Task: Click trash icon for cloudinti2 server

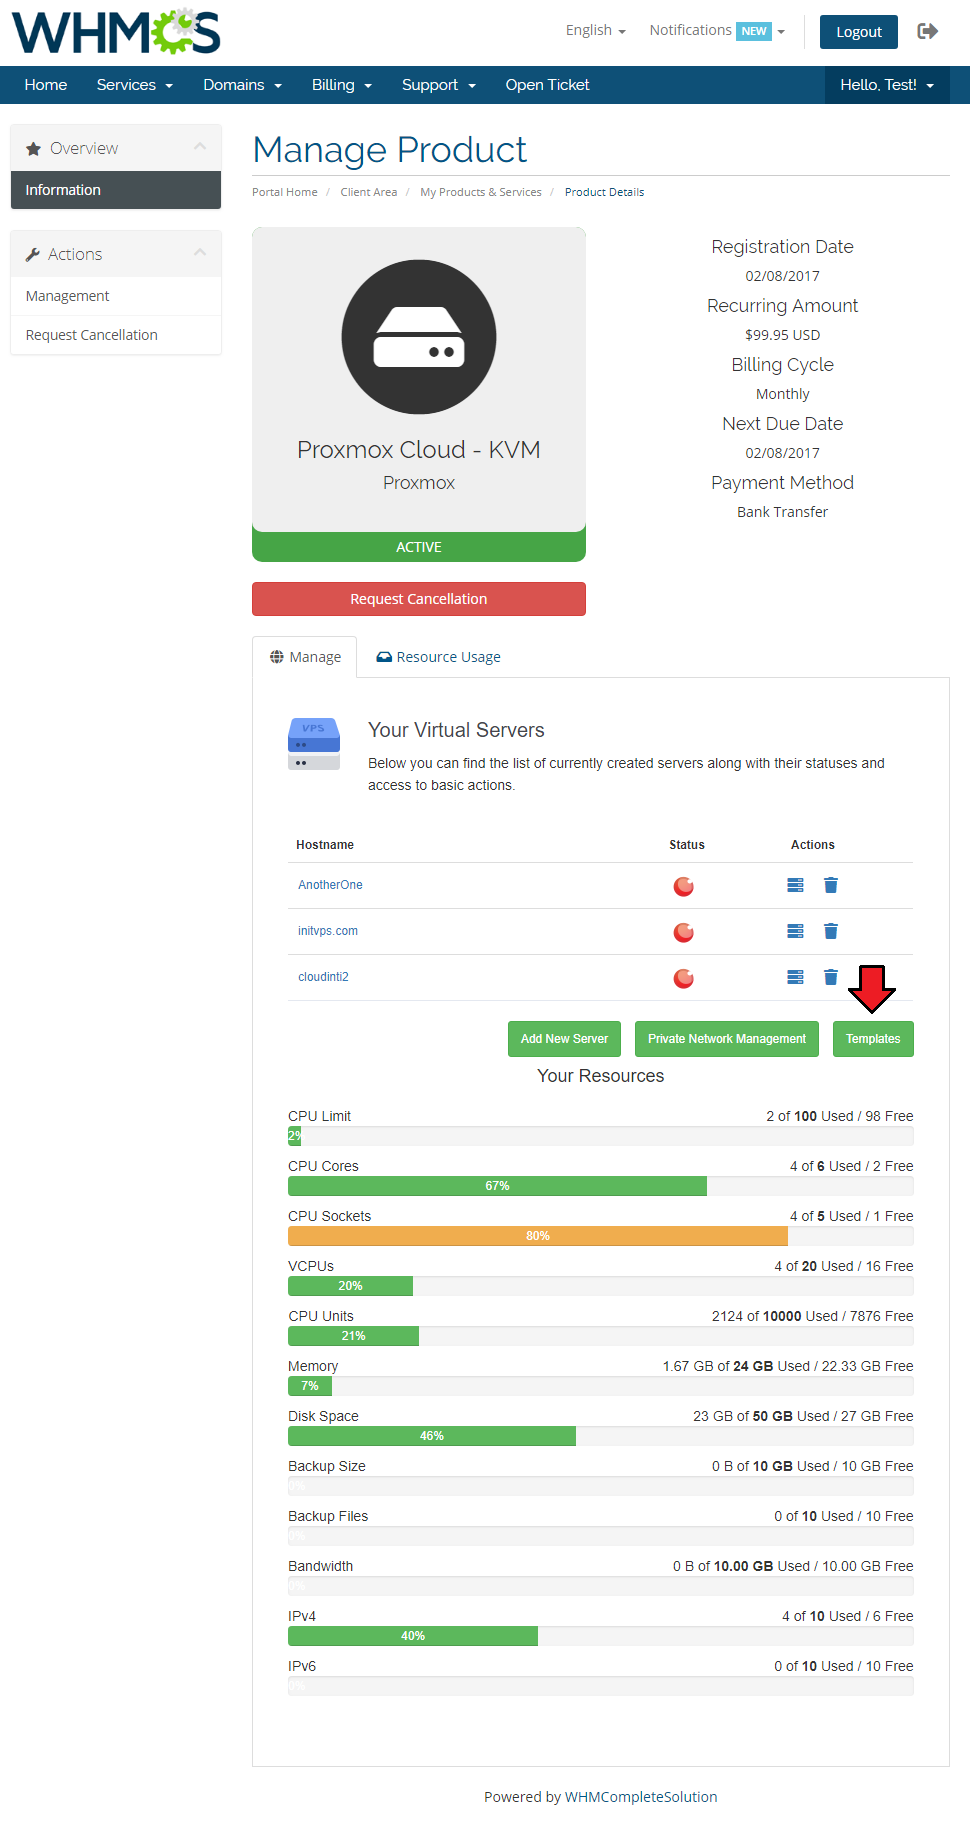Action: pyautogui.click(x=830, y=977)
